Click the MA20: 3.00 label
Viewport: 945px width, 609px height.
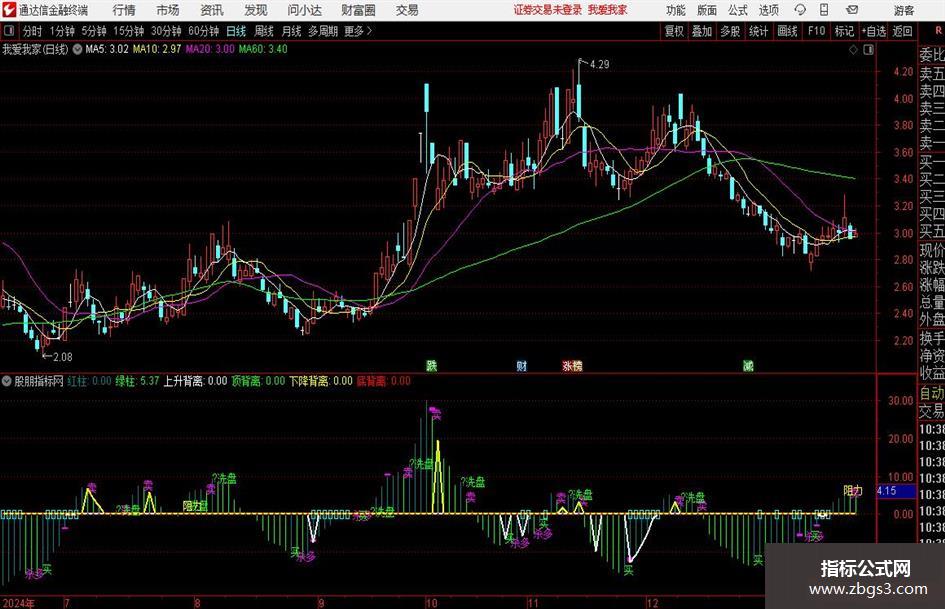point(210,49)
